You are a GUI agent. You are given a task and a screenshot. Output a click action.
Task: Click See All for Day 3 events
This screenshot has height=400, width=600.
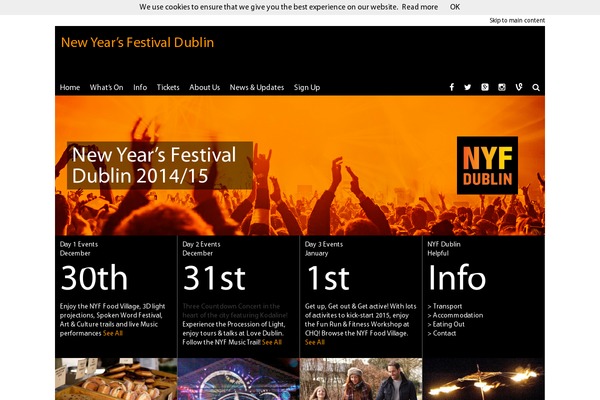click(315, 342)
